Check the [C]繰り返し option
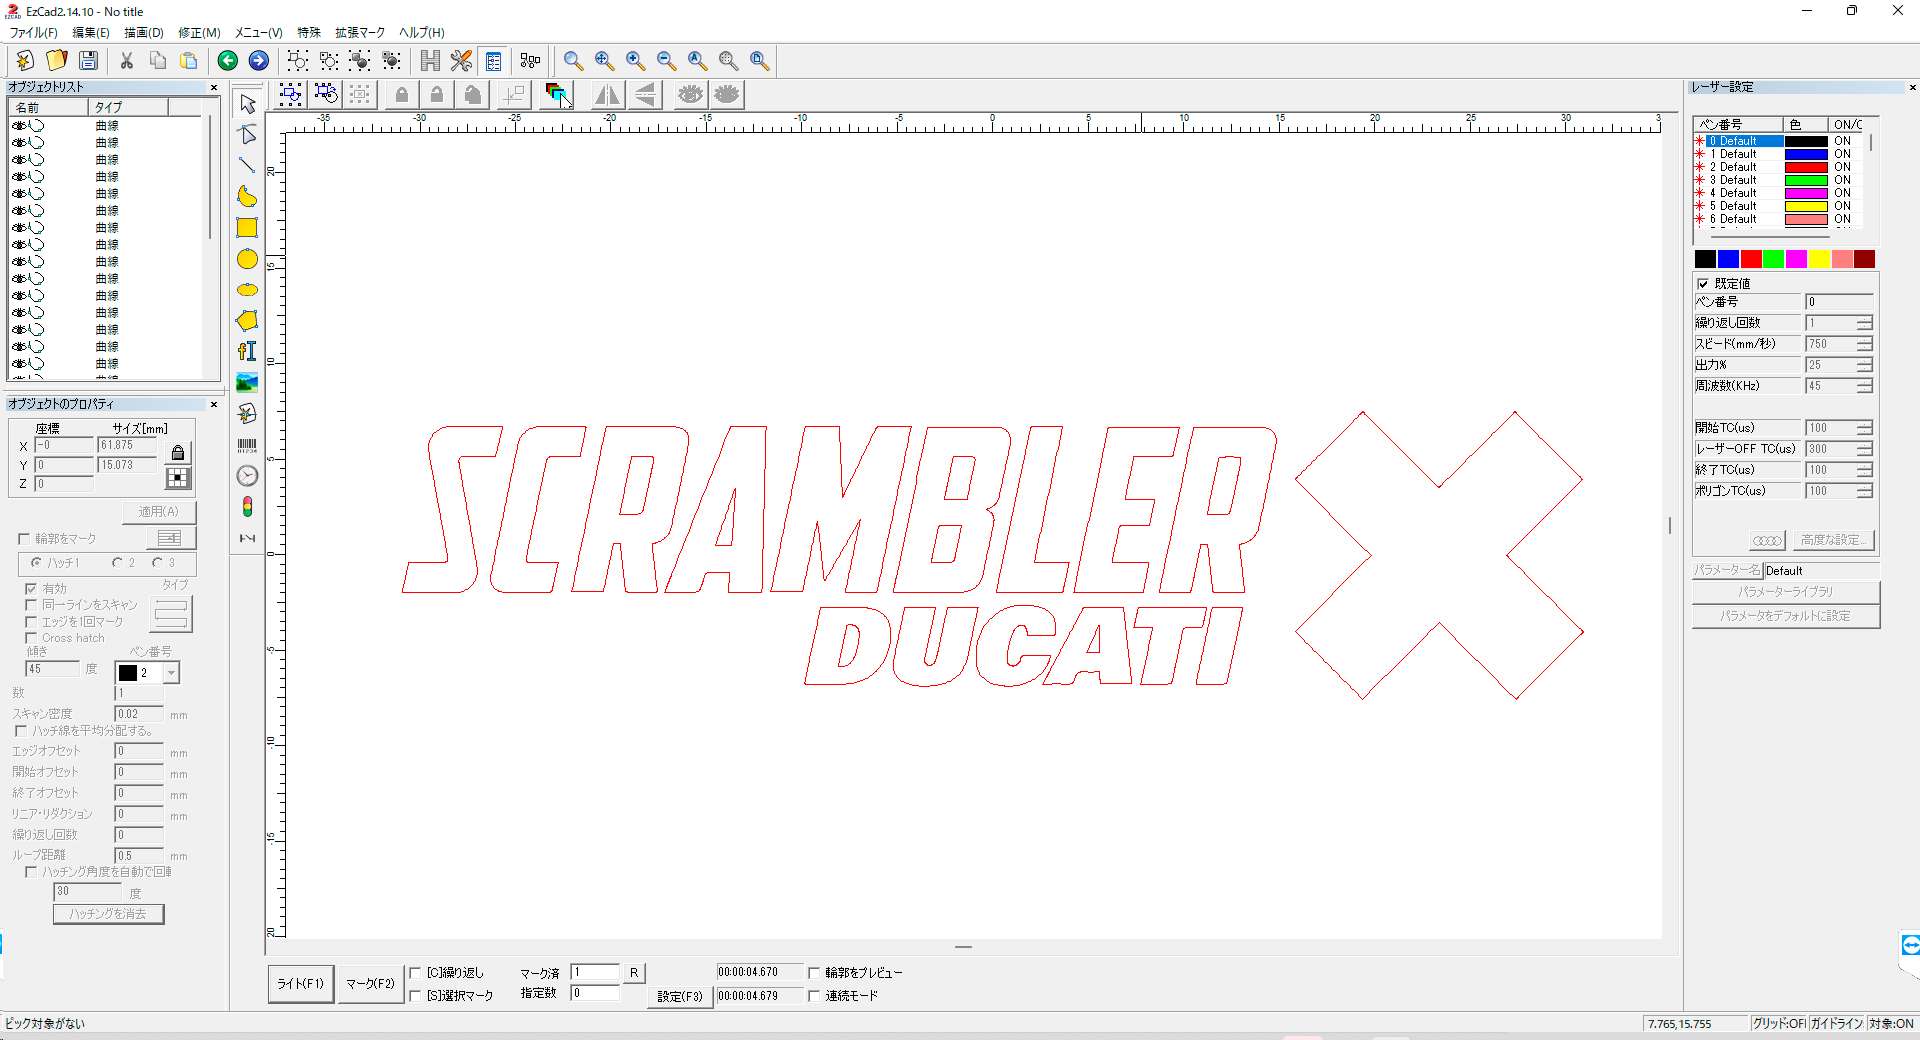The width and height of the screenshot is (1920, 1040). point(416,973)
